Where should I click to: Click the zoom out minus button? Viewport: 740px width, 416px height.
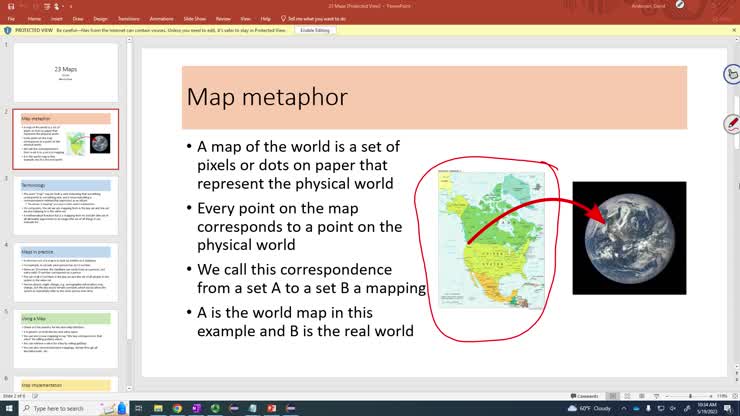pos(667,396)
